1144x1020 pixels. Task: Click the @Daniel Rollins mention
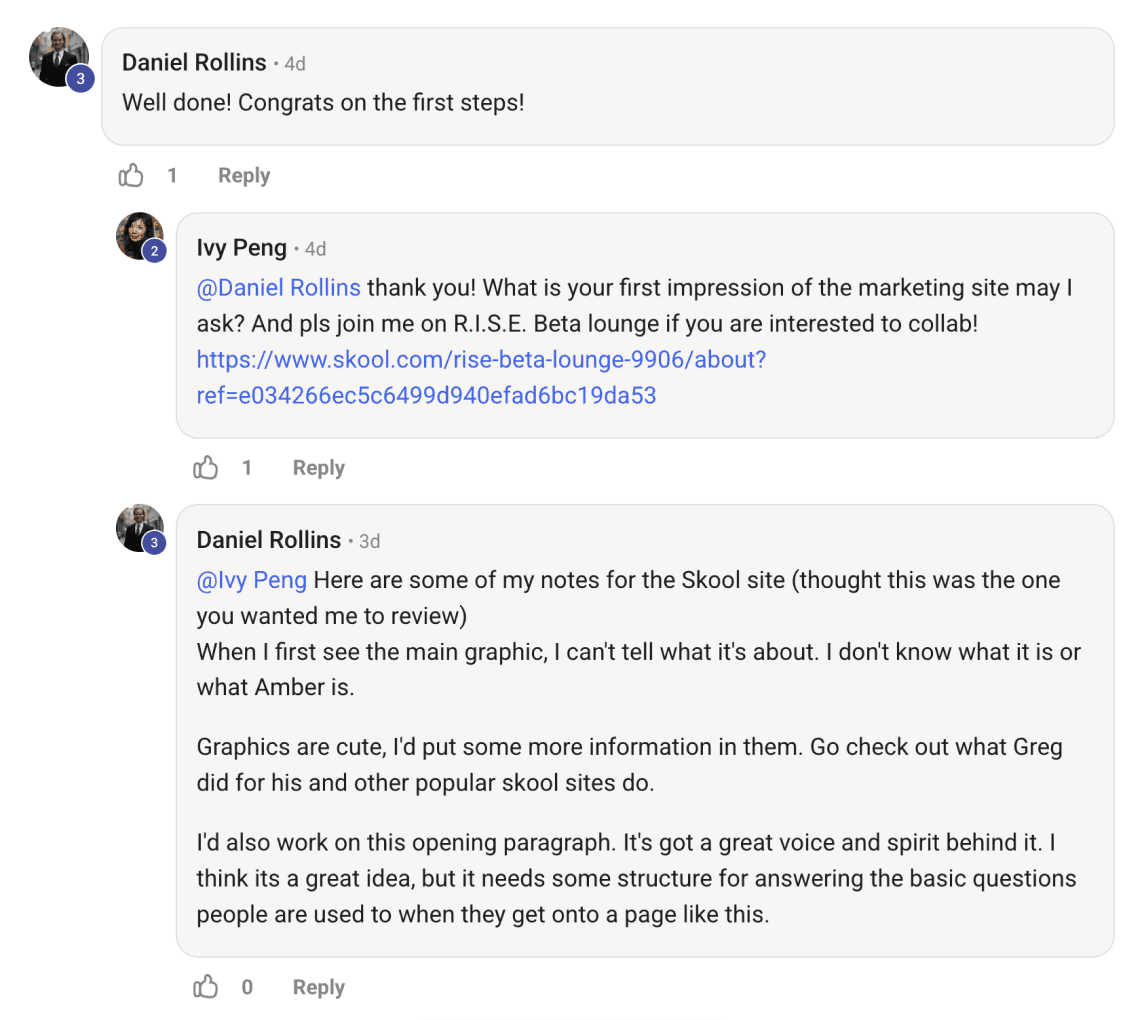coord(279,287)
